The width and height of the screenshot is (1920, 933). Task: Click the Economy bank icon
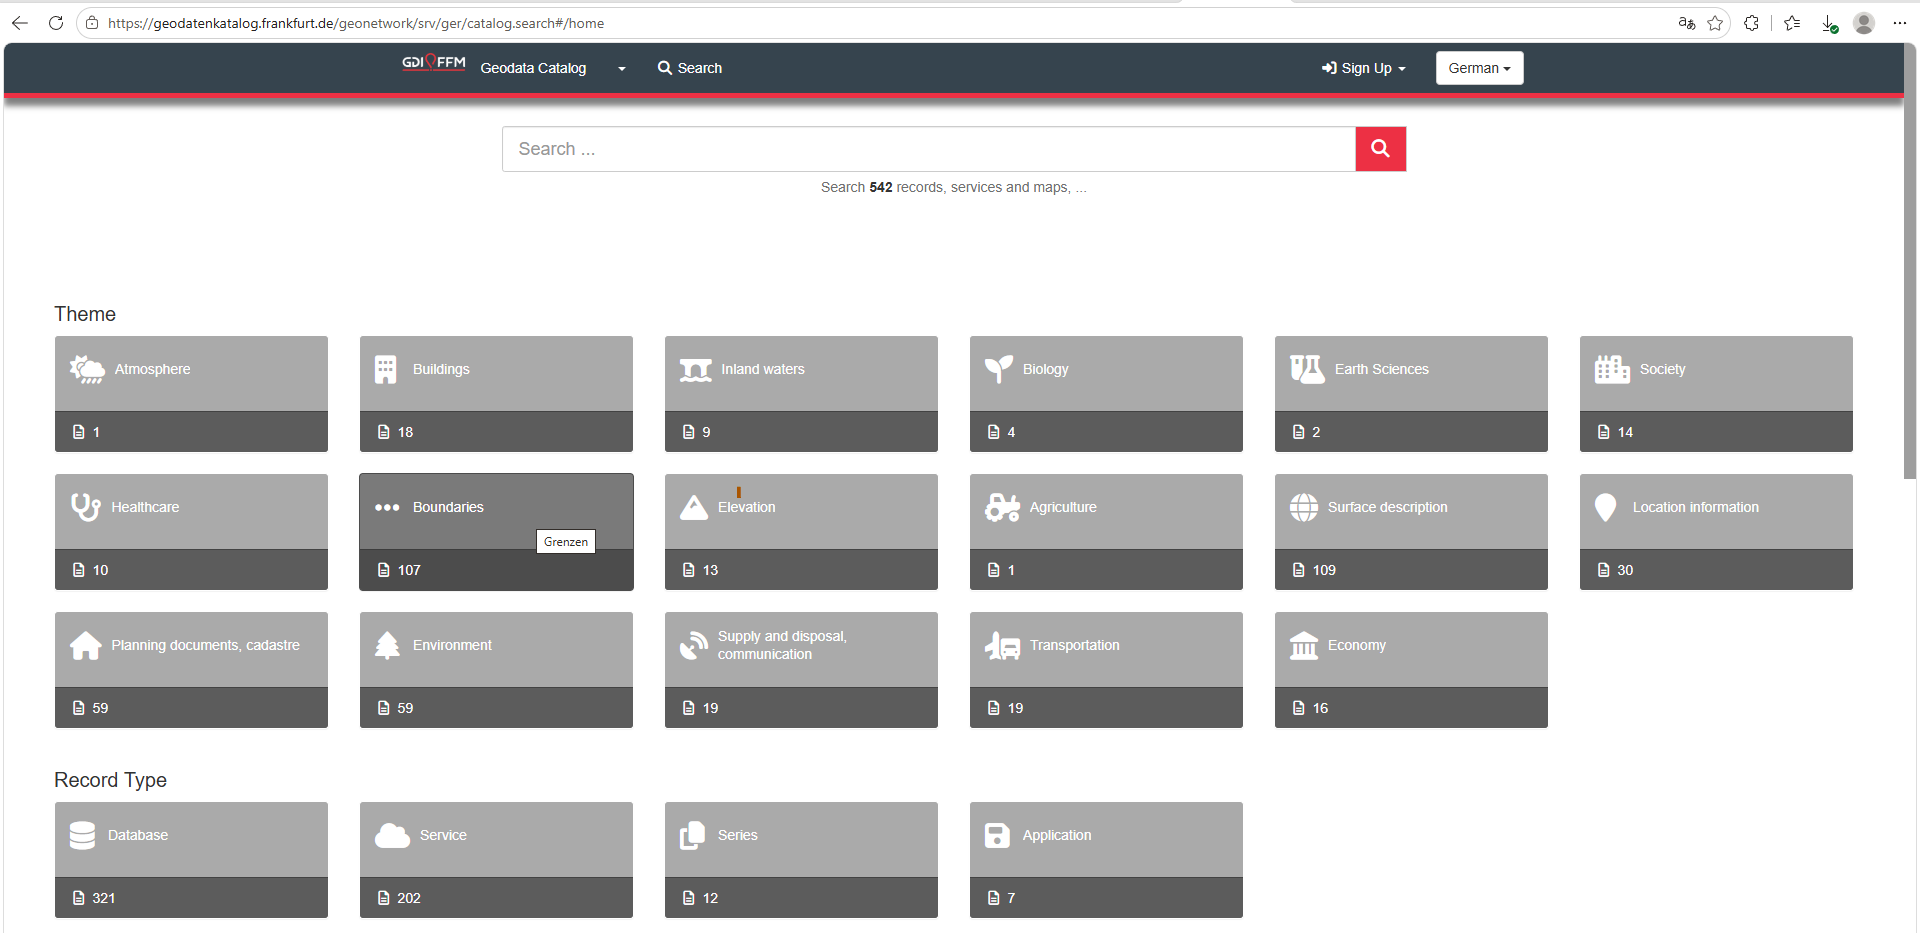[1303, 645]
